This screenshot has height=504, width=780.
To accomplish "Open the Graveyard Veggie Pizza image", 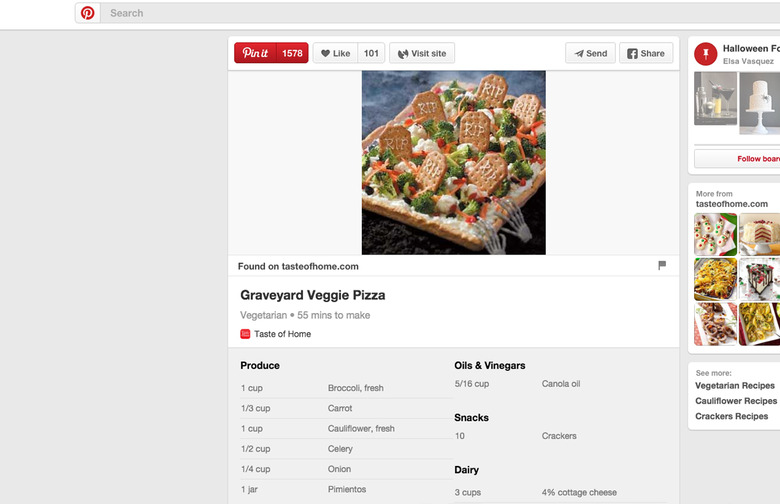I will [453, 162].
